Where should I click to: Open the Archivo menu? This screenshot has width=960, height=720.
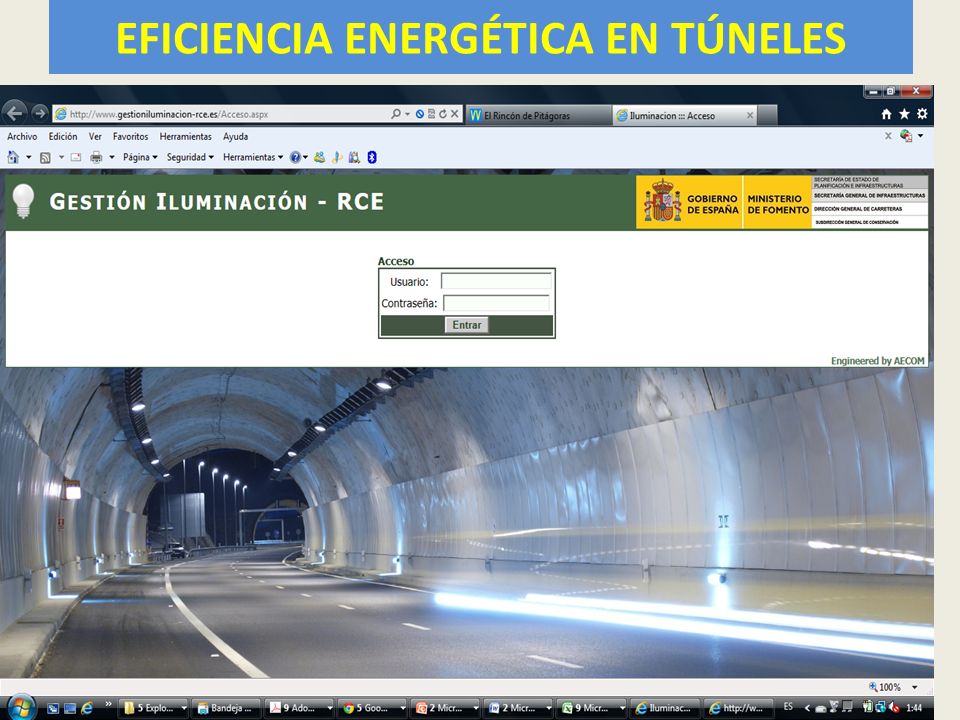(22, 137)
